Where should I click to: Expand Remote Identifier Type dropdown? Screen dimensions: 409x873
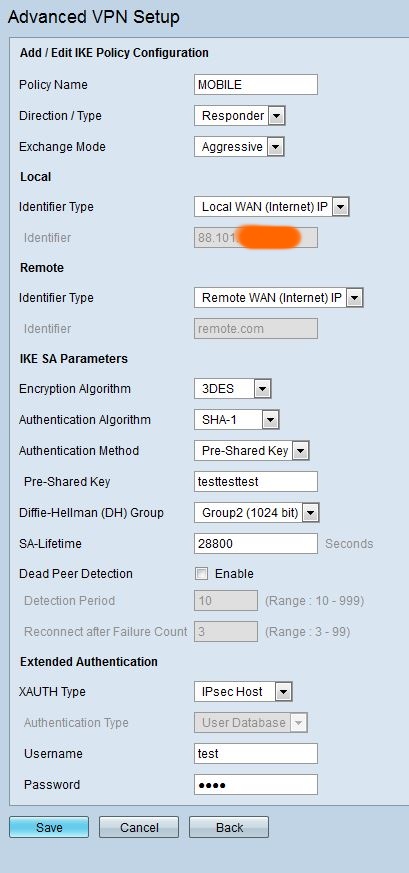(x=279, y=298)
